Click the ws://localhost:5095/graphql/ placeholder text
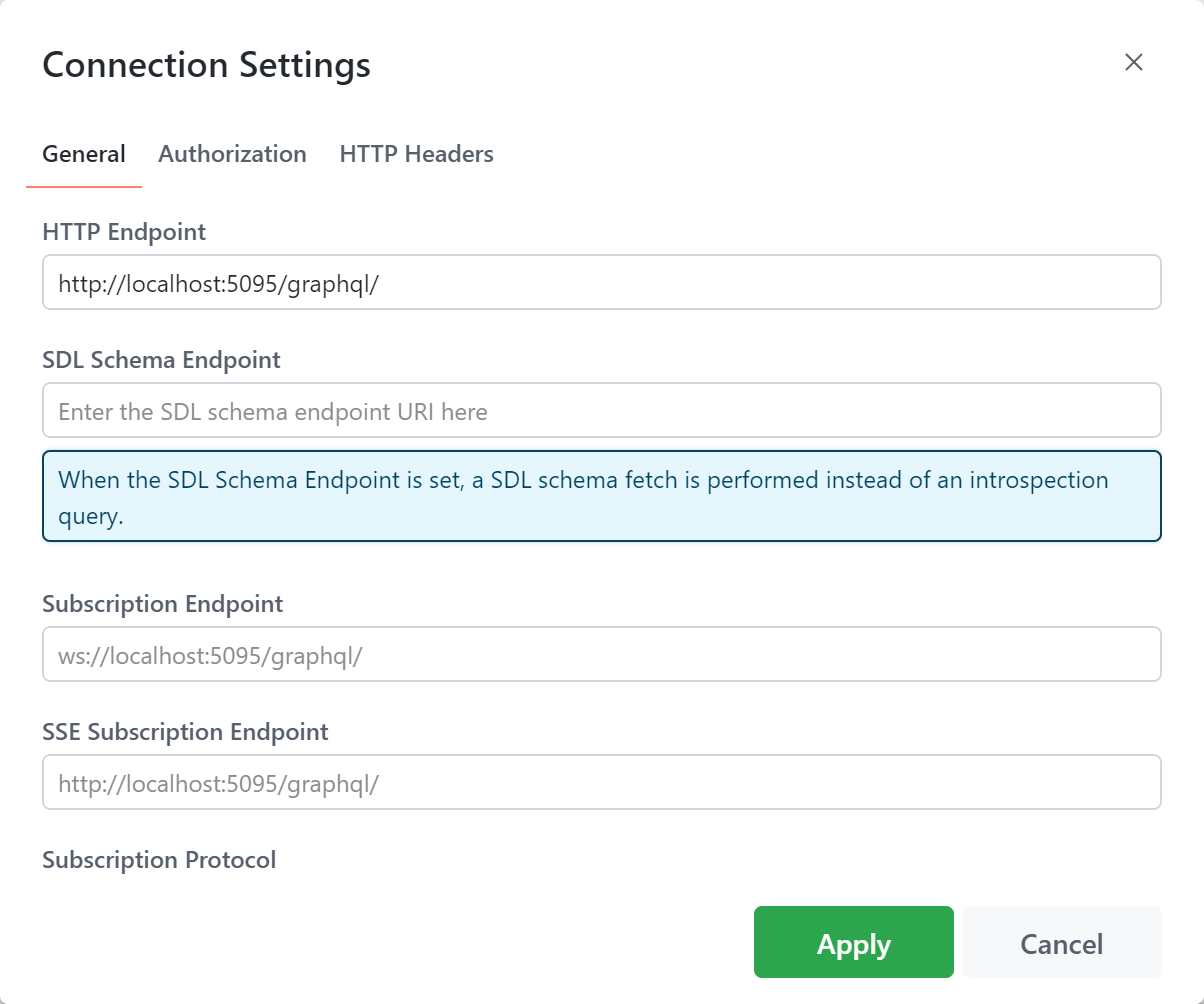The height and width of the screenshot is (1004, 1204). 210,655
